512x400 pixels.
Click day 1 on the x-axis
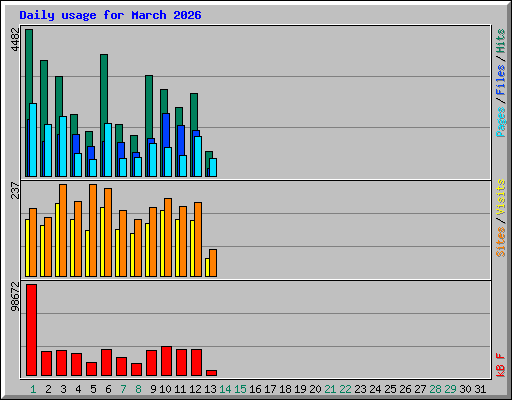point(33,389)
